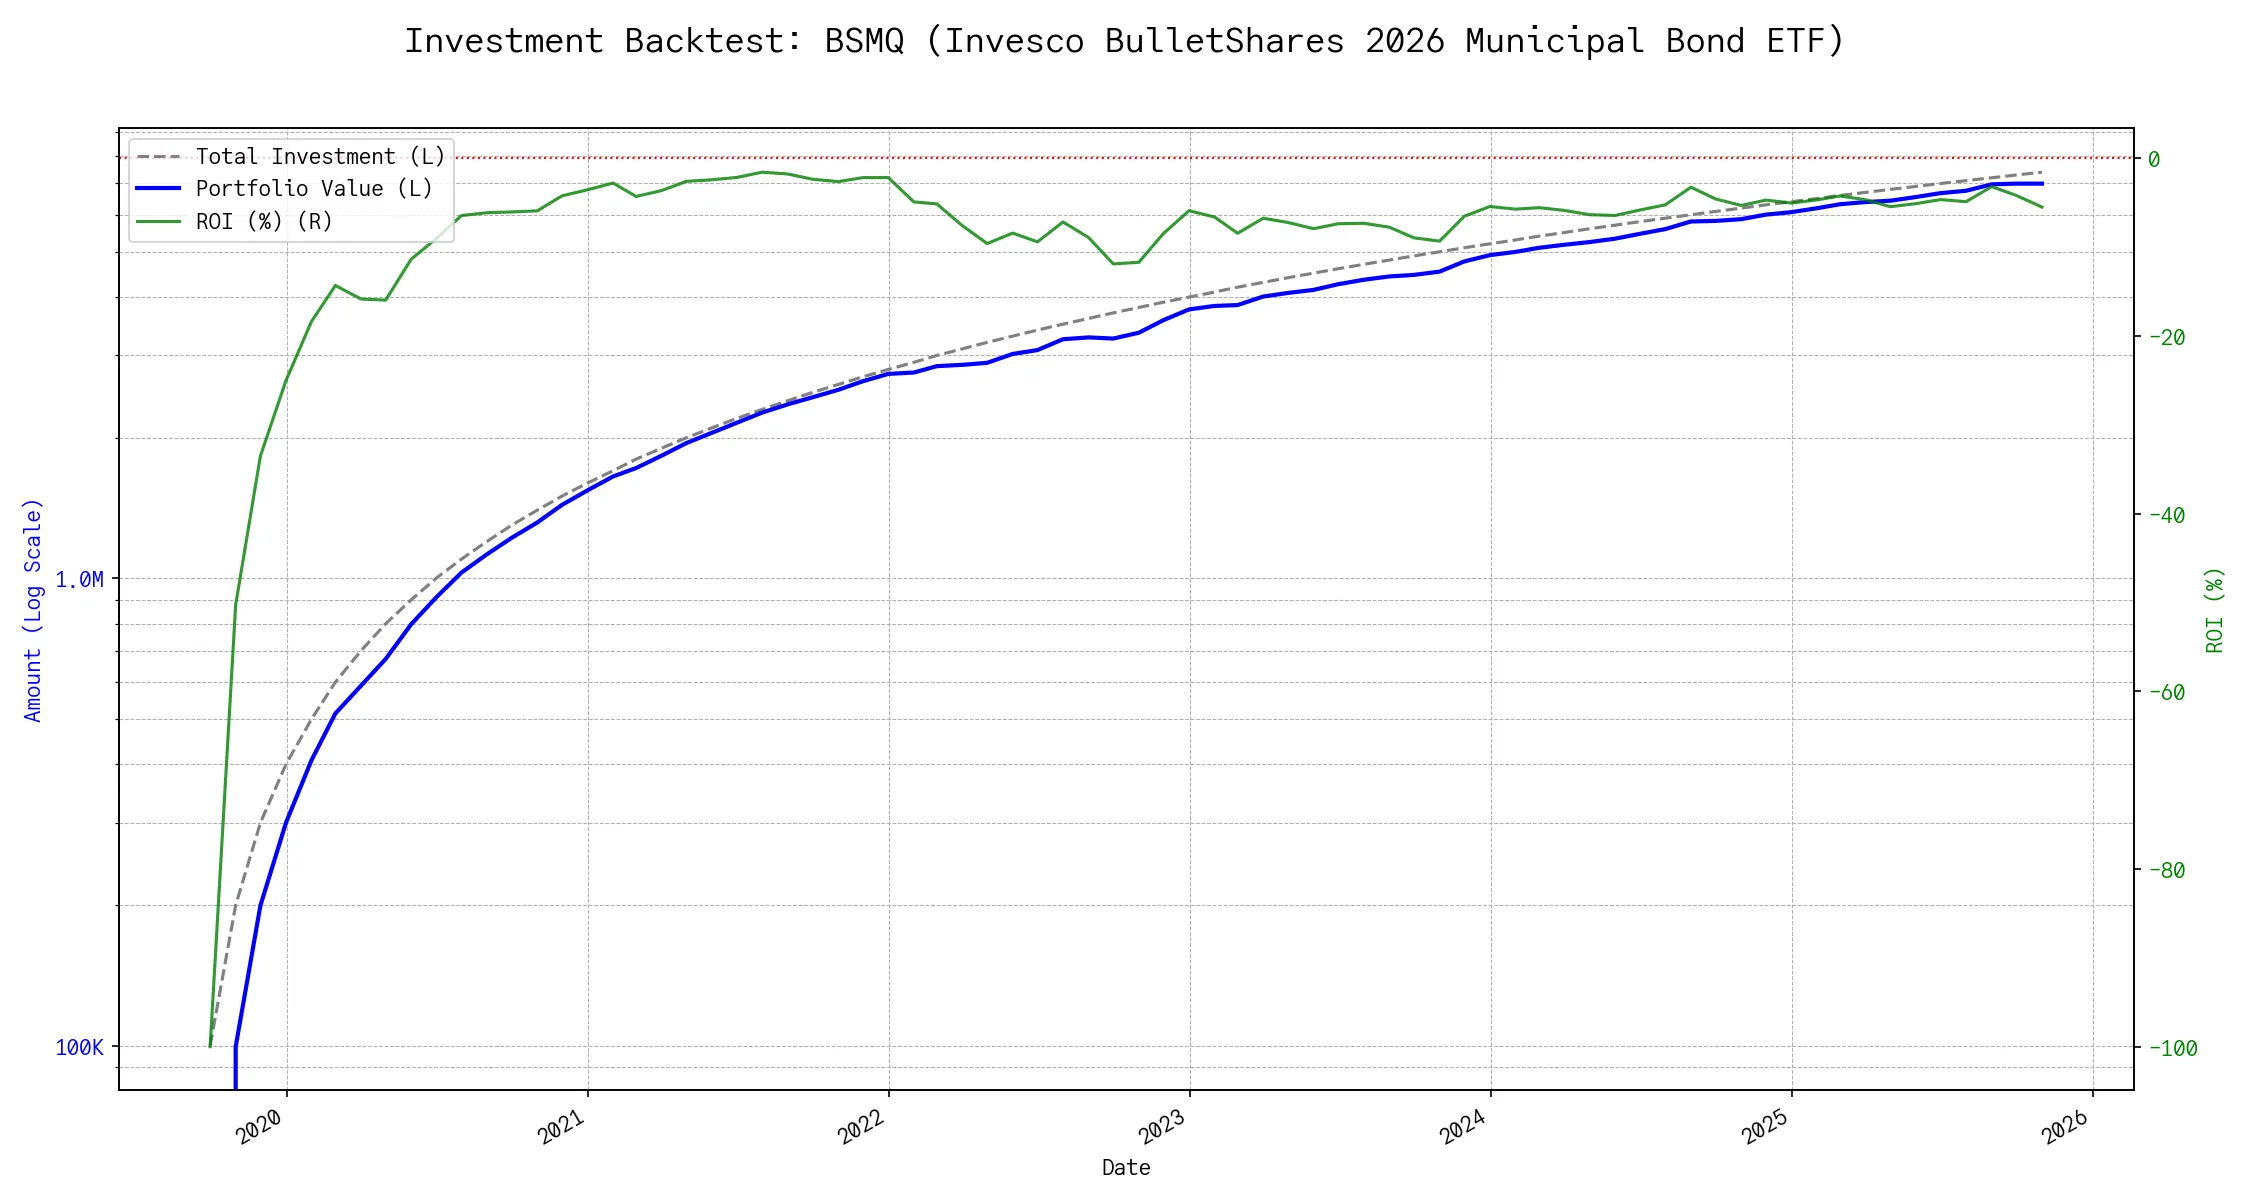This screenshot has width=2250, height=1200.
Task: Click the 1.0M left axis label
Action: [79, 580]
